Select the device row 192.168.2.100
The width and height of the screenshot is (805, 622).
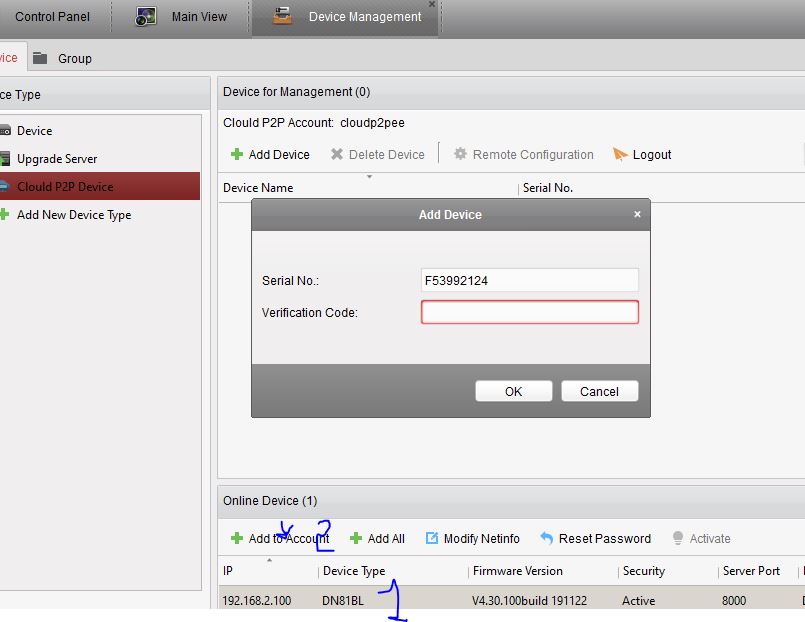click(x=512, y=600)
